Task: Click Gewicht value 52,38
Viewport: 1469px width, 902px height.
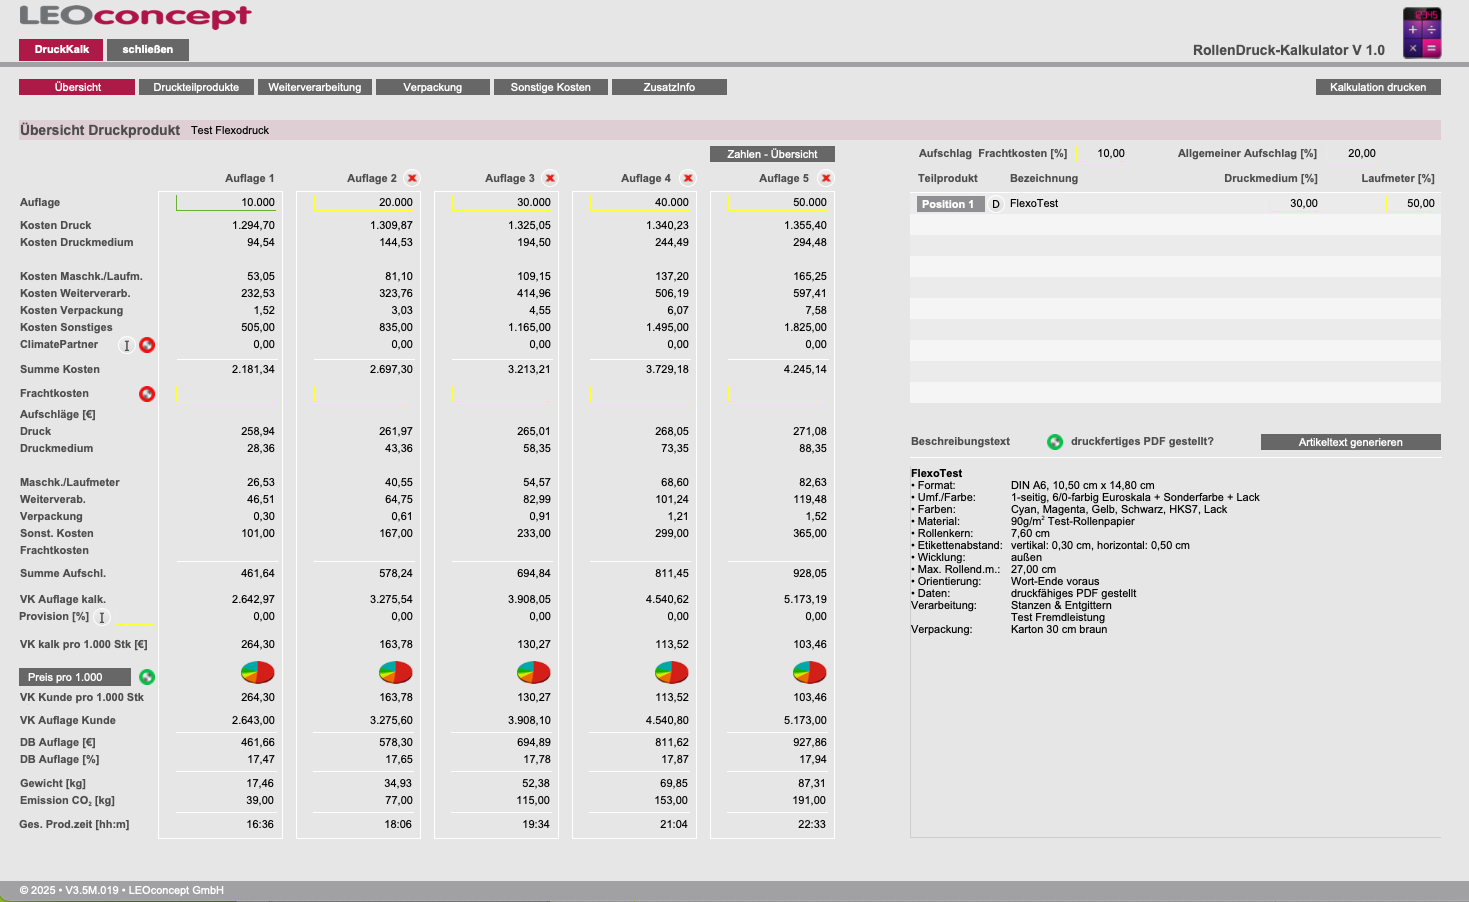Action: click(536, 783)
